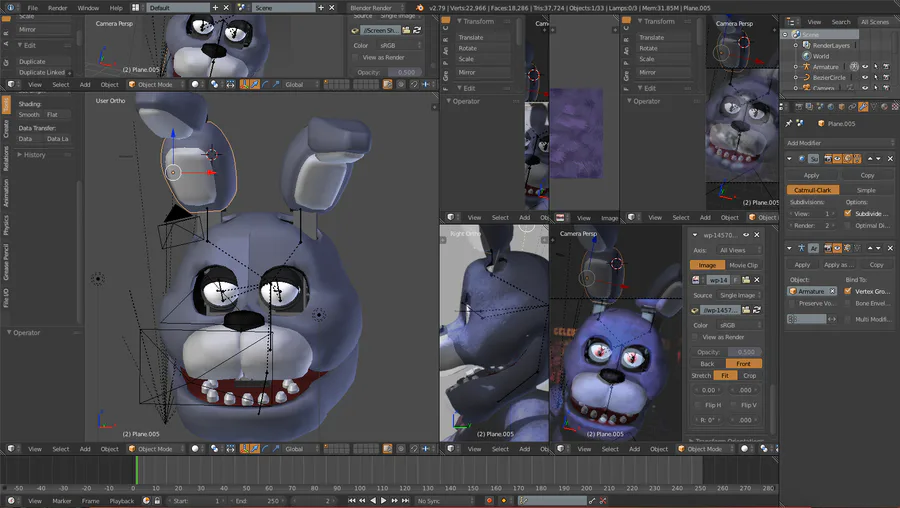The width and height of the screenshot is (900, 508).
Task: Open the Render menu
Action: tap(57, 7)
